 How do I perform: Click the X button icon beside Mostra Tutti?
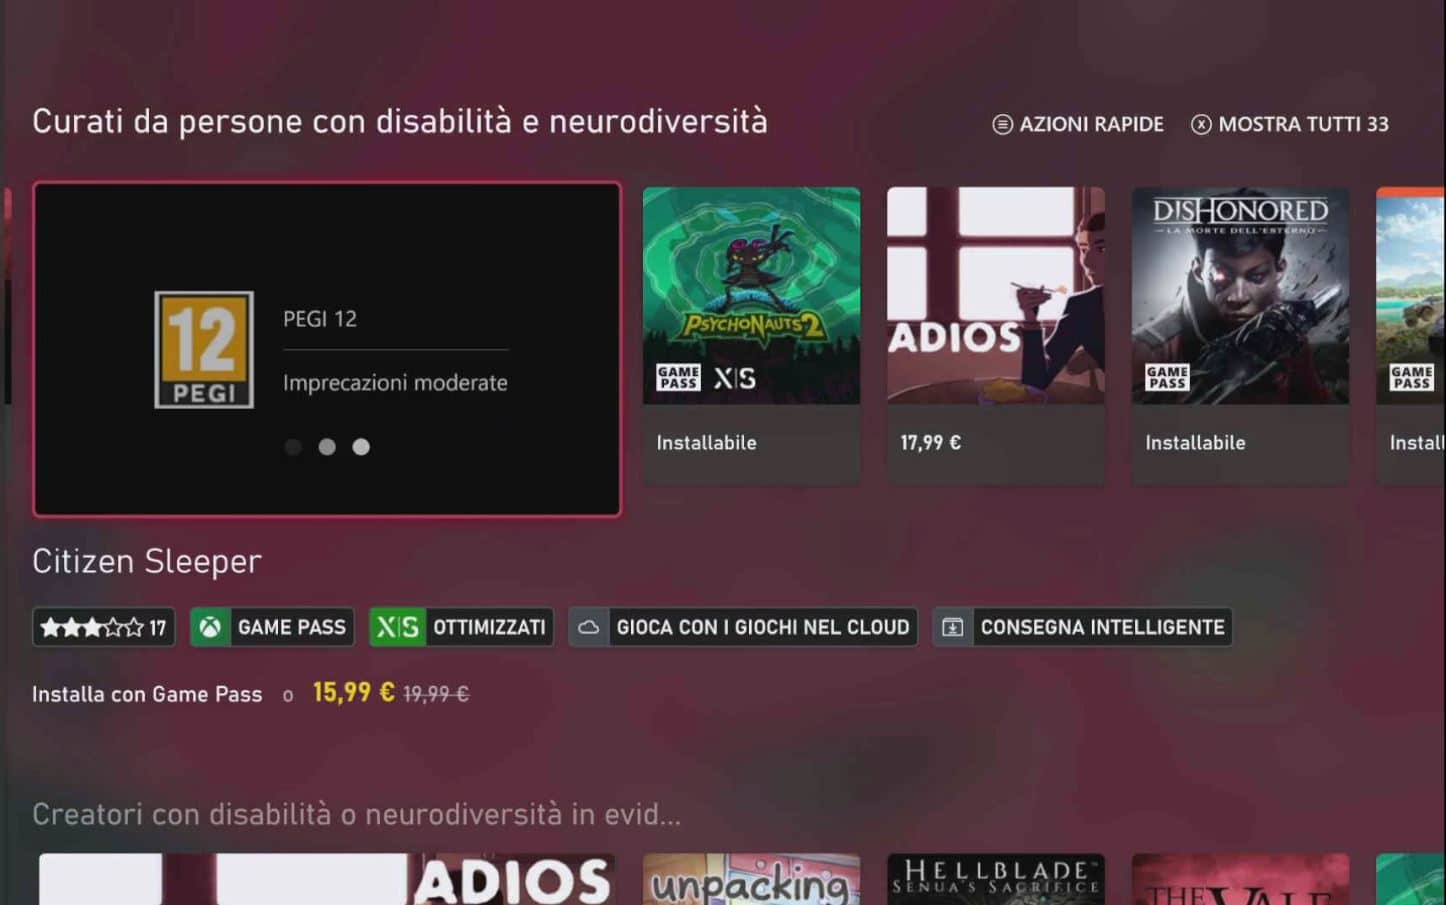(x=1201, y=124)
